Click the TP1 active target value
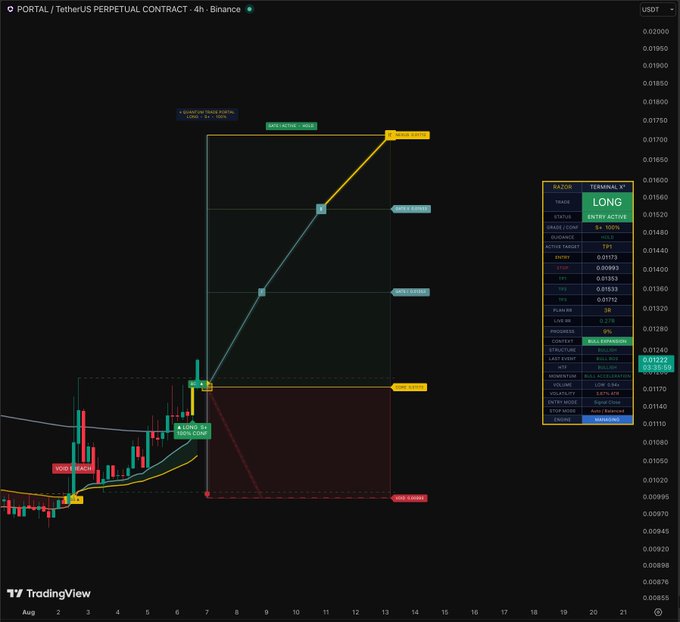 (x=607, y=246)
